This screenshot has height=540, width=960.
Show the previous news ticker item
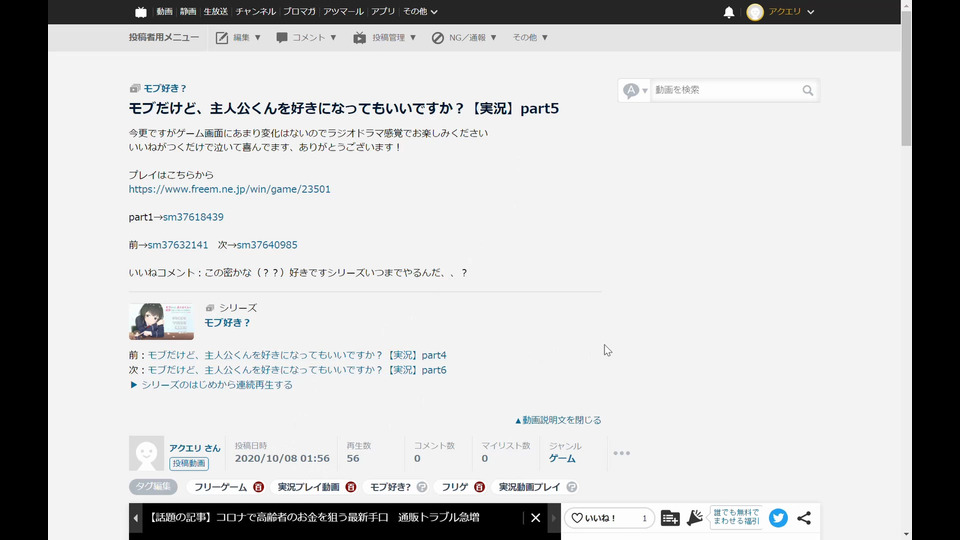(135, 518)
